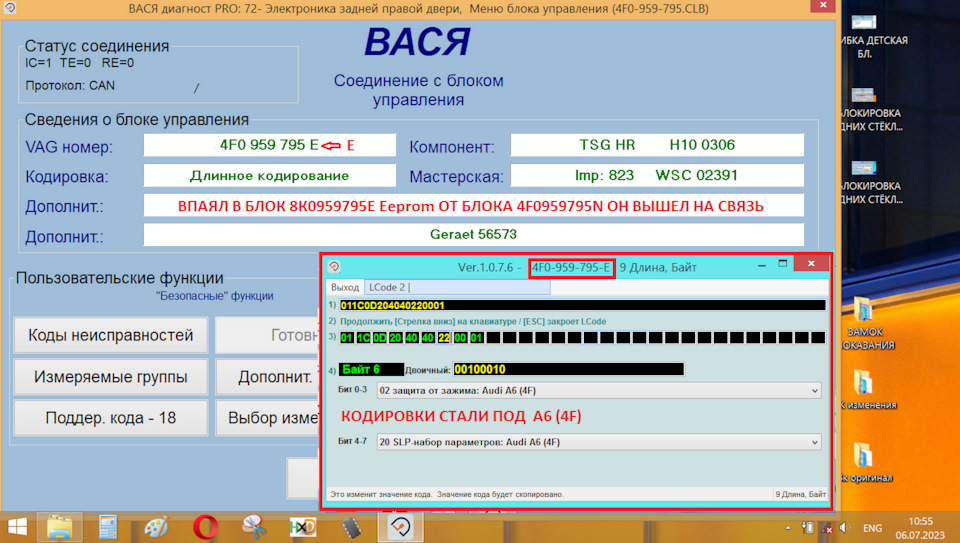Click Поддер. кода - 18 button

pyautogui.click(x=111, y=418)
